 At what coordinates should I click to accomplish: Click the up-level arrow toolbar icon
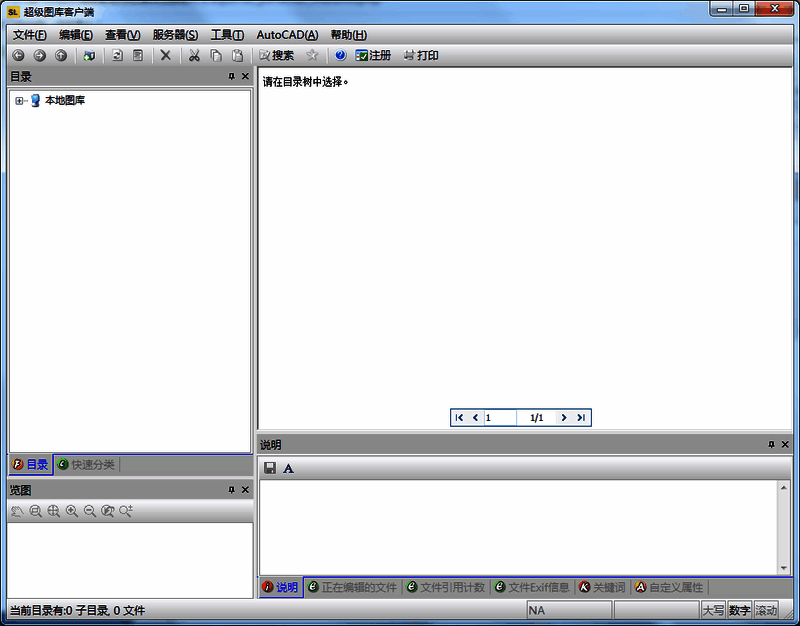(62, 55)
